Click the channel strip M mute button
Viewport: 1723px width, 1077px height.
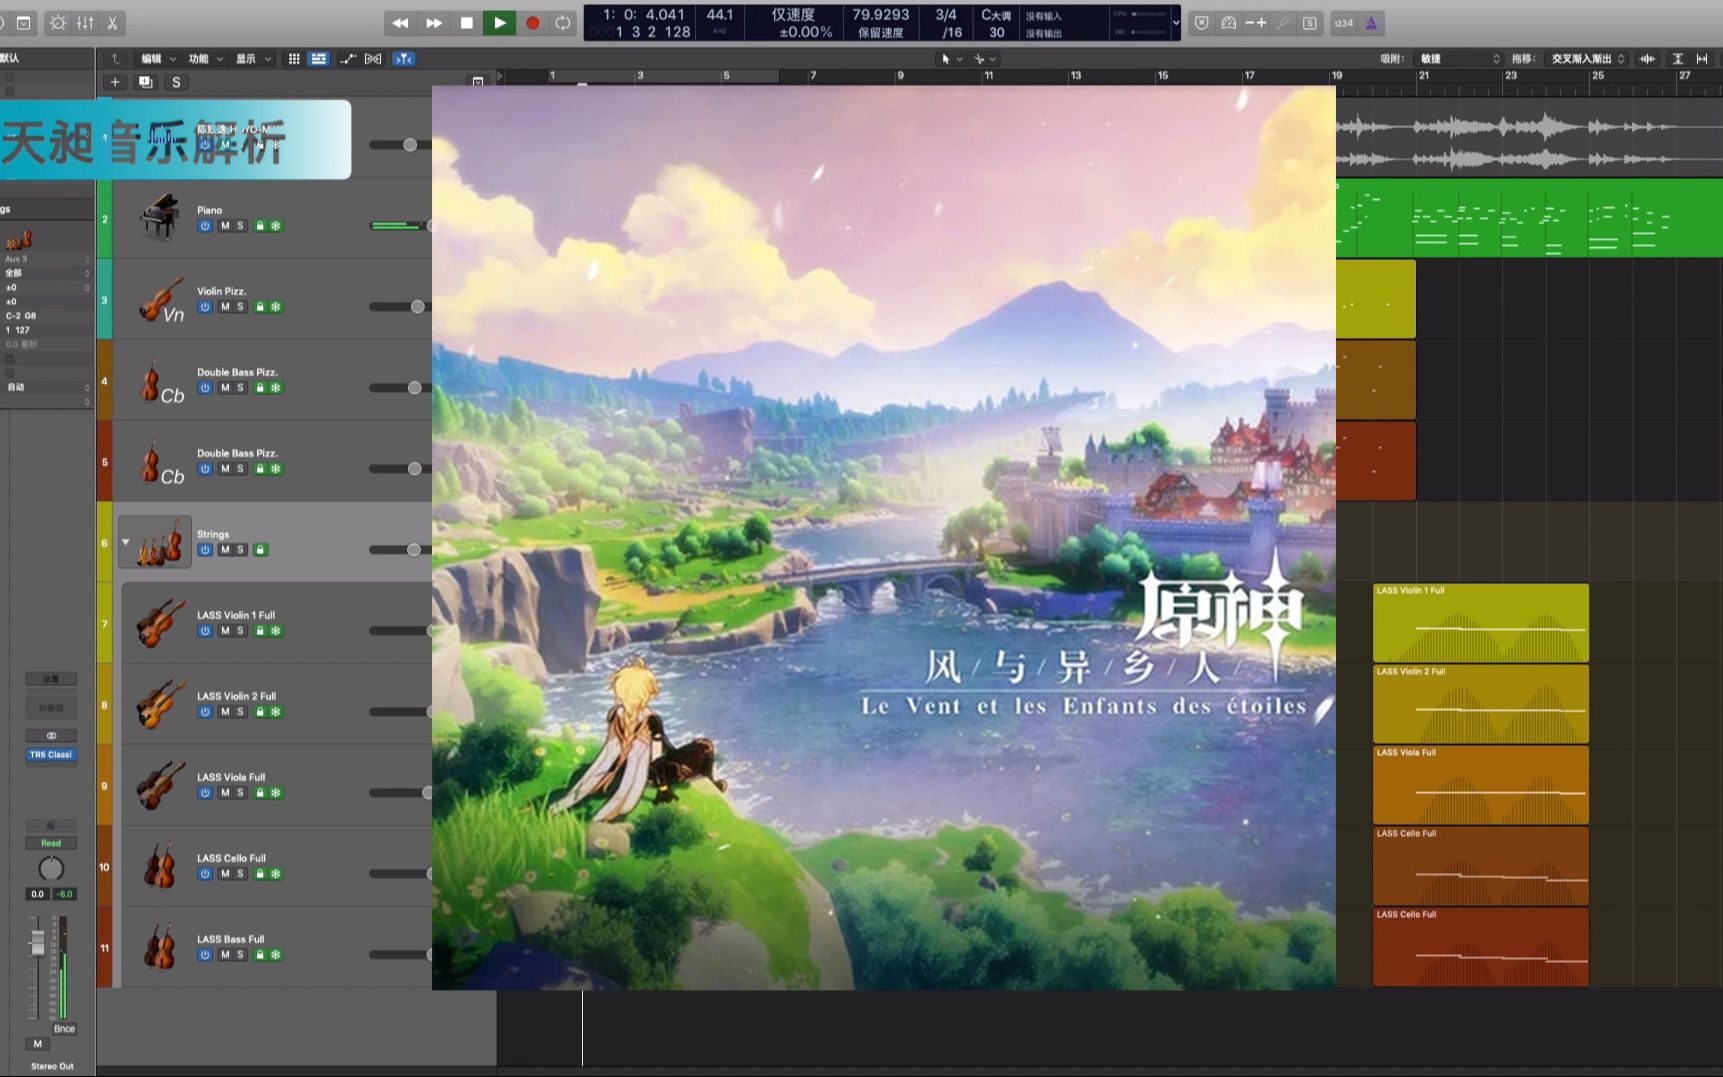point(38,1044)
